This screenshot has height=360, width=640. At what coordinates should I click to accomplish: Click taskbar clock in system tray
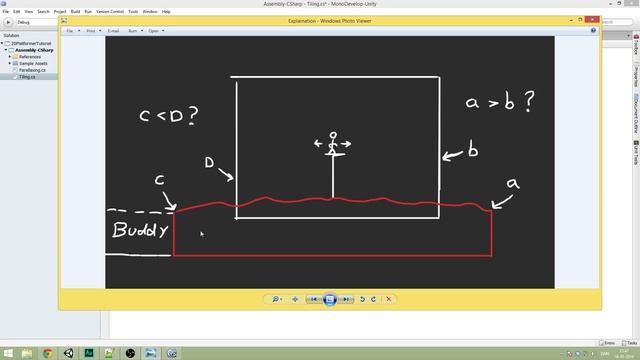pyautogui.click(x=624, y=353)
